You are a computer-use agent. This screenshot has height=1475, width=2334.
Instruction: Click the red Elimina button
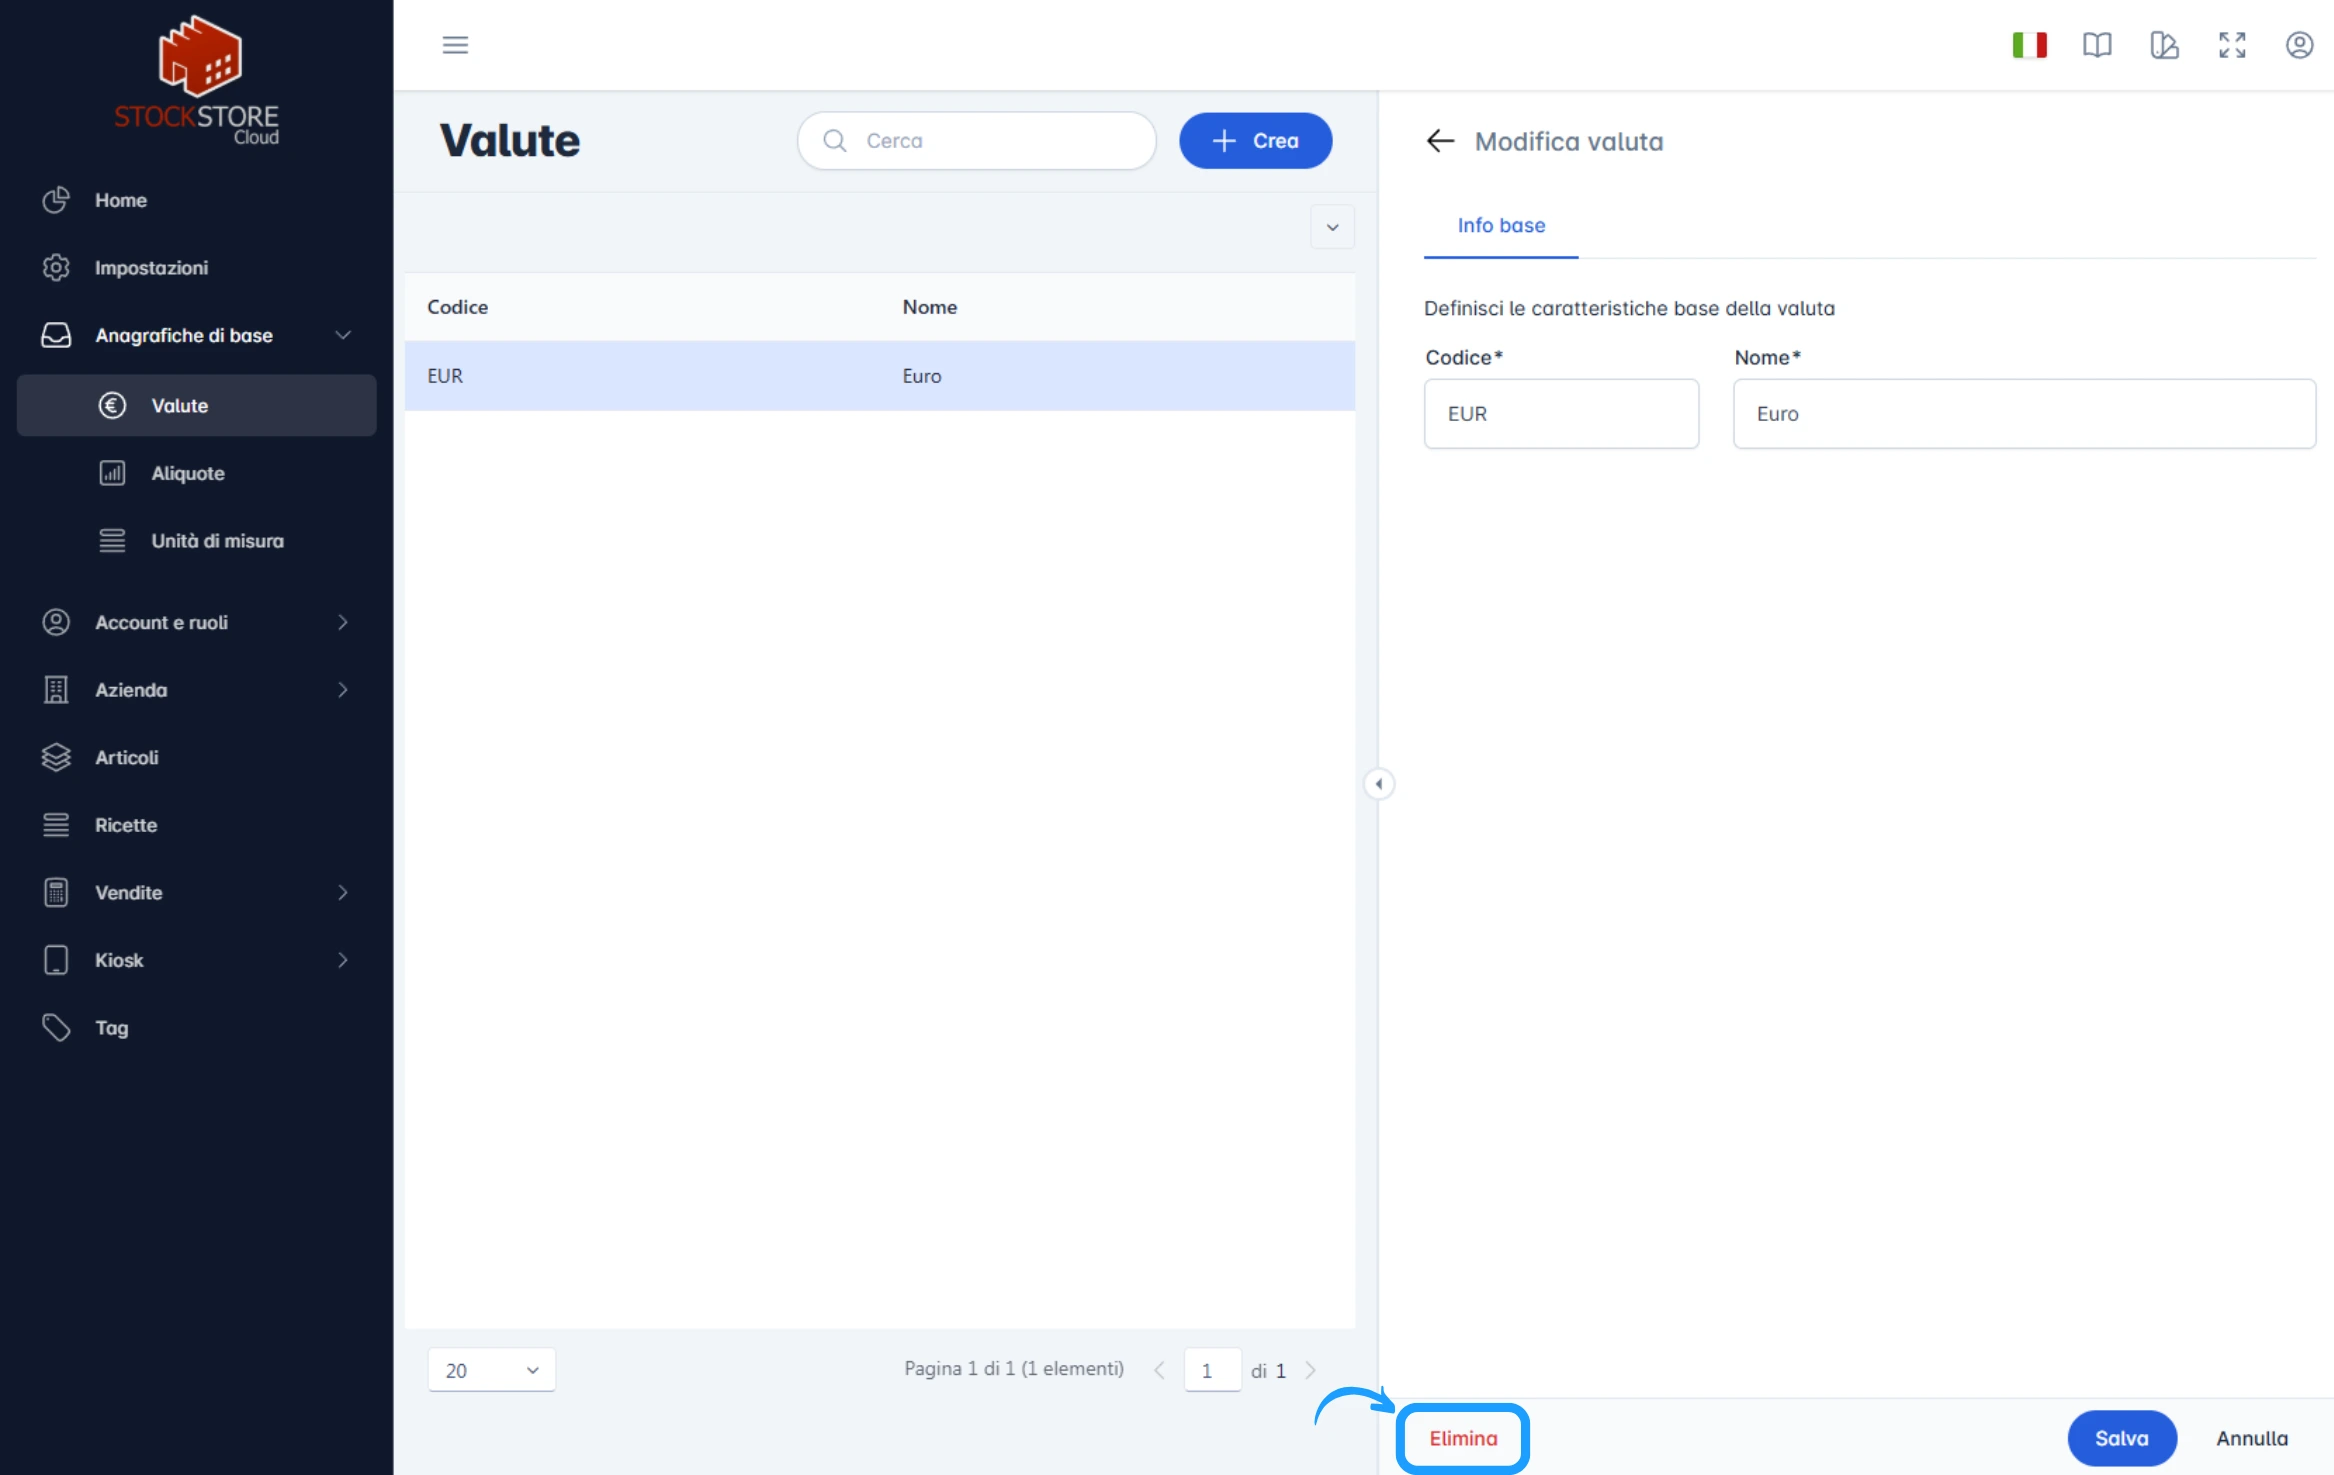click(x=1463, y=1438)
